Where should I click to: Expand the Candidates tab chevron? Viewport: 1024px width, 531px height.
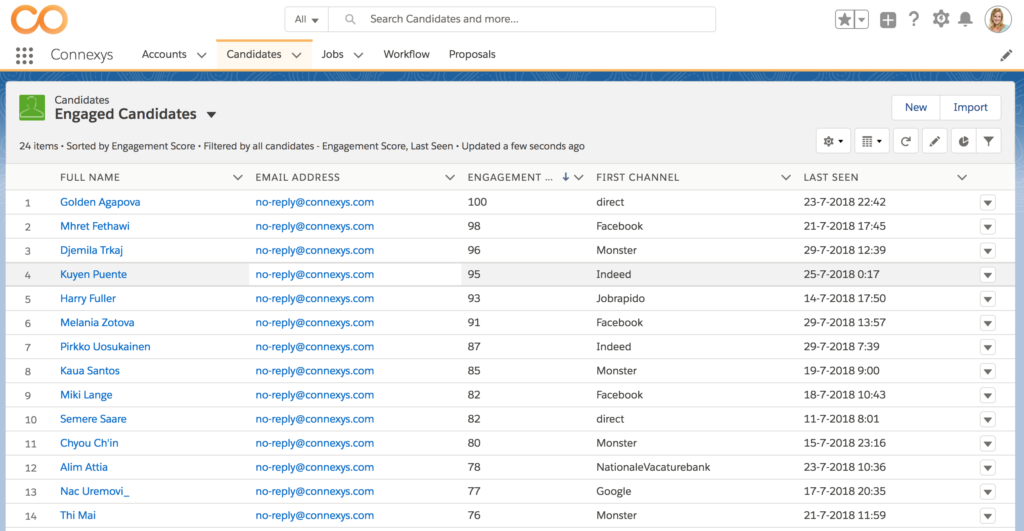296,56
